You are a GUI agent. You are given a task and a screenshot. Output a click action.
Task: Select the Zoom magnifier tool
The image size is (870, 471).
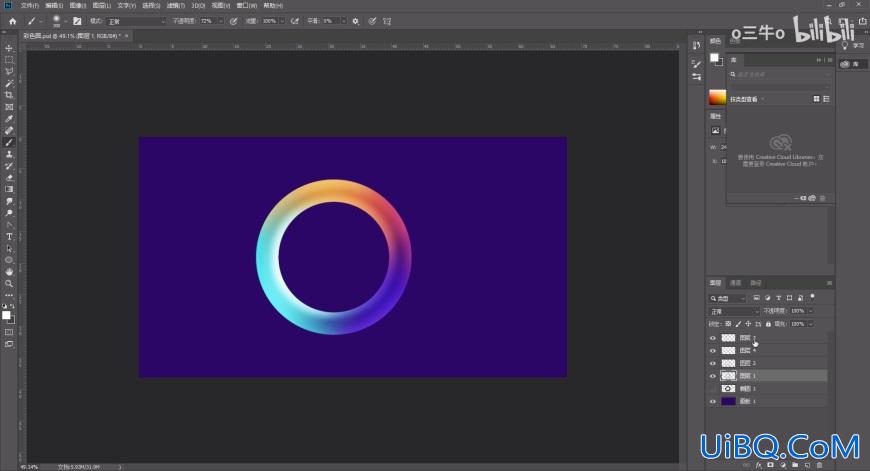point(9,283)
